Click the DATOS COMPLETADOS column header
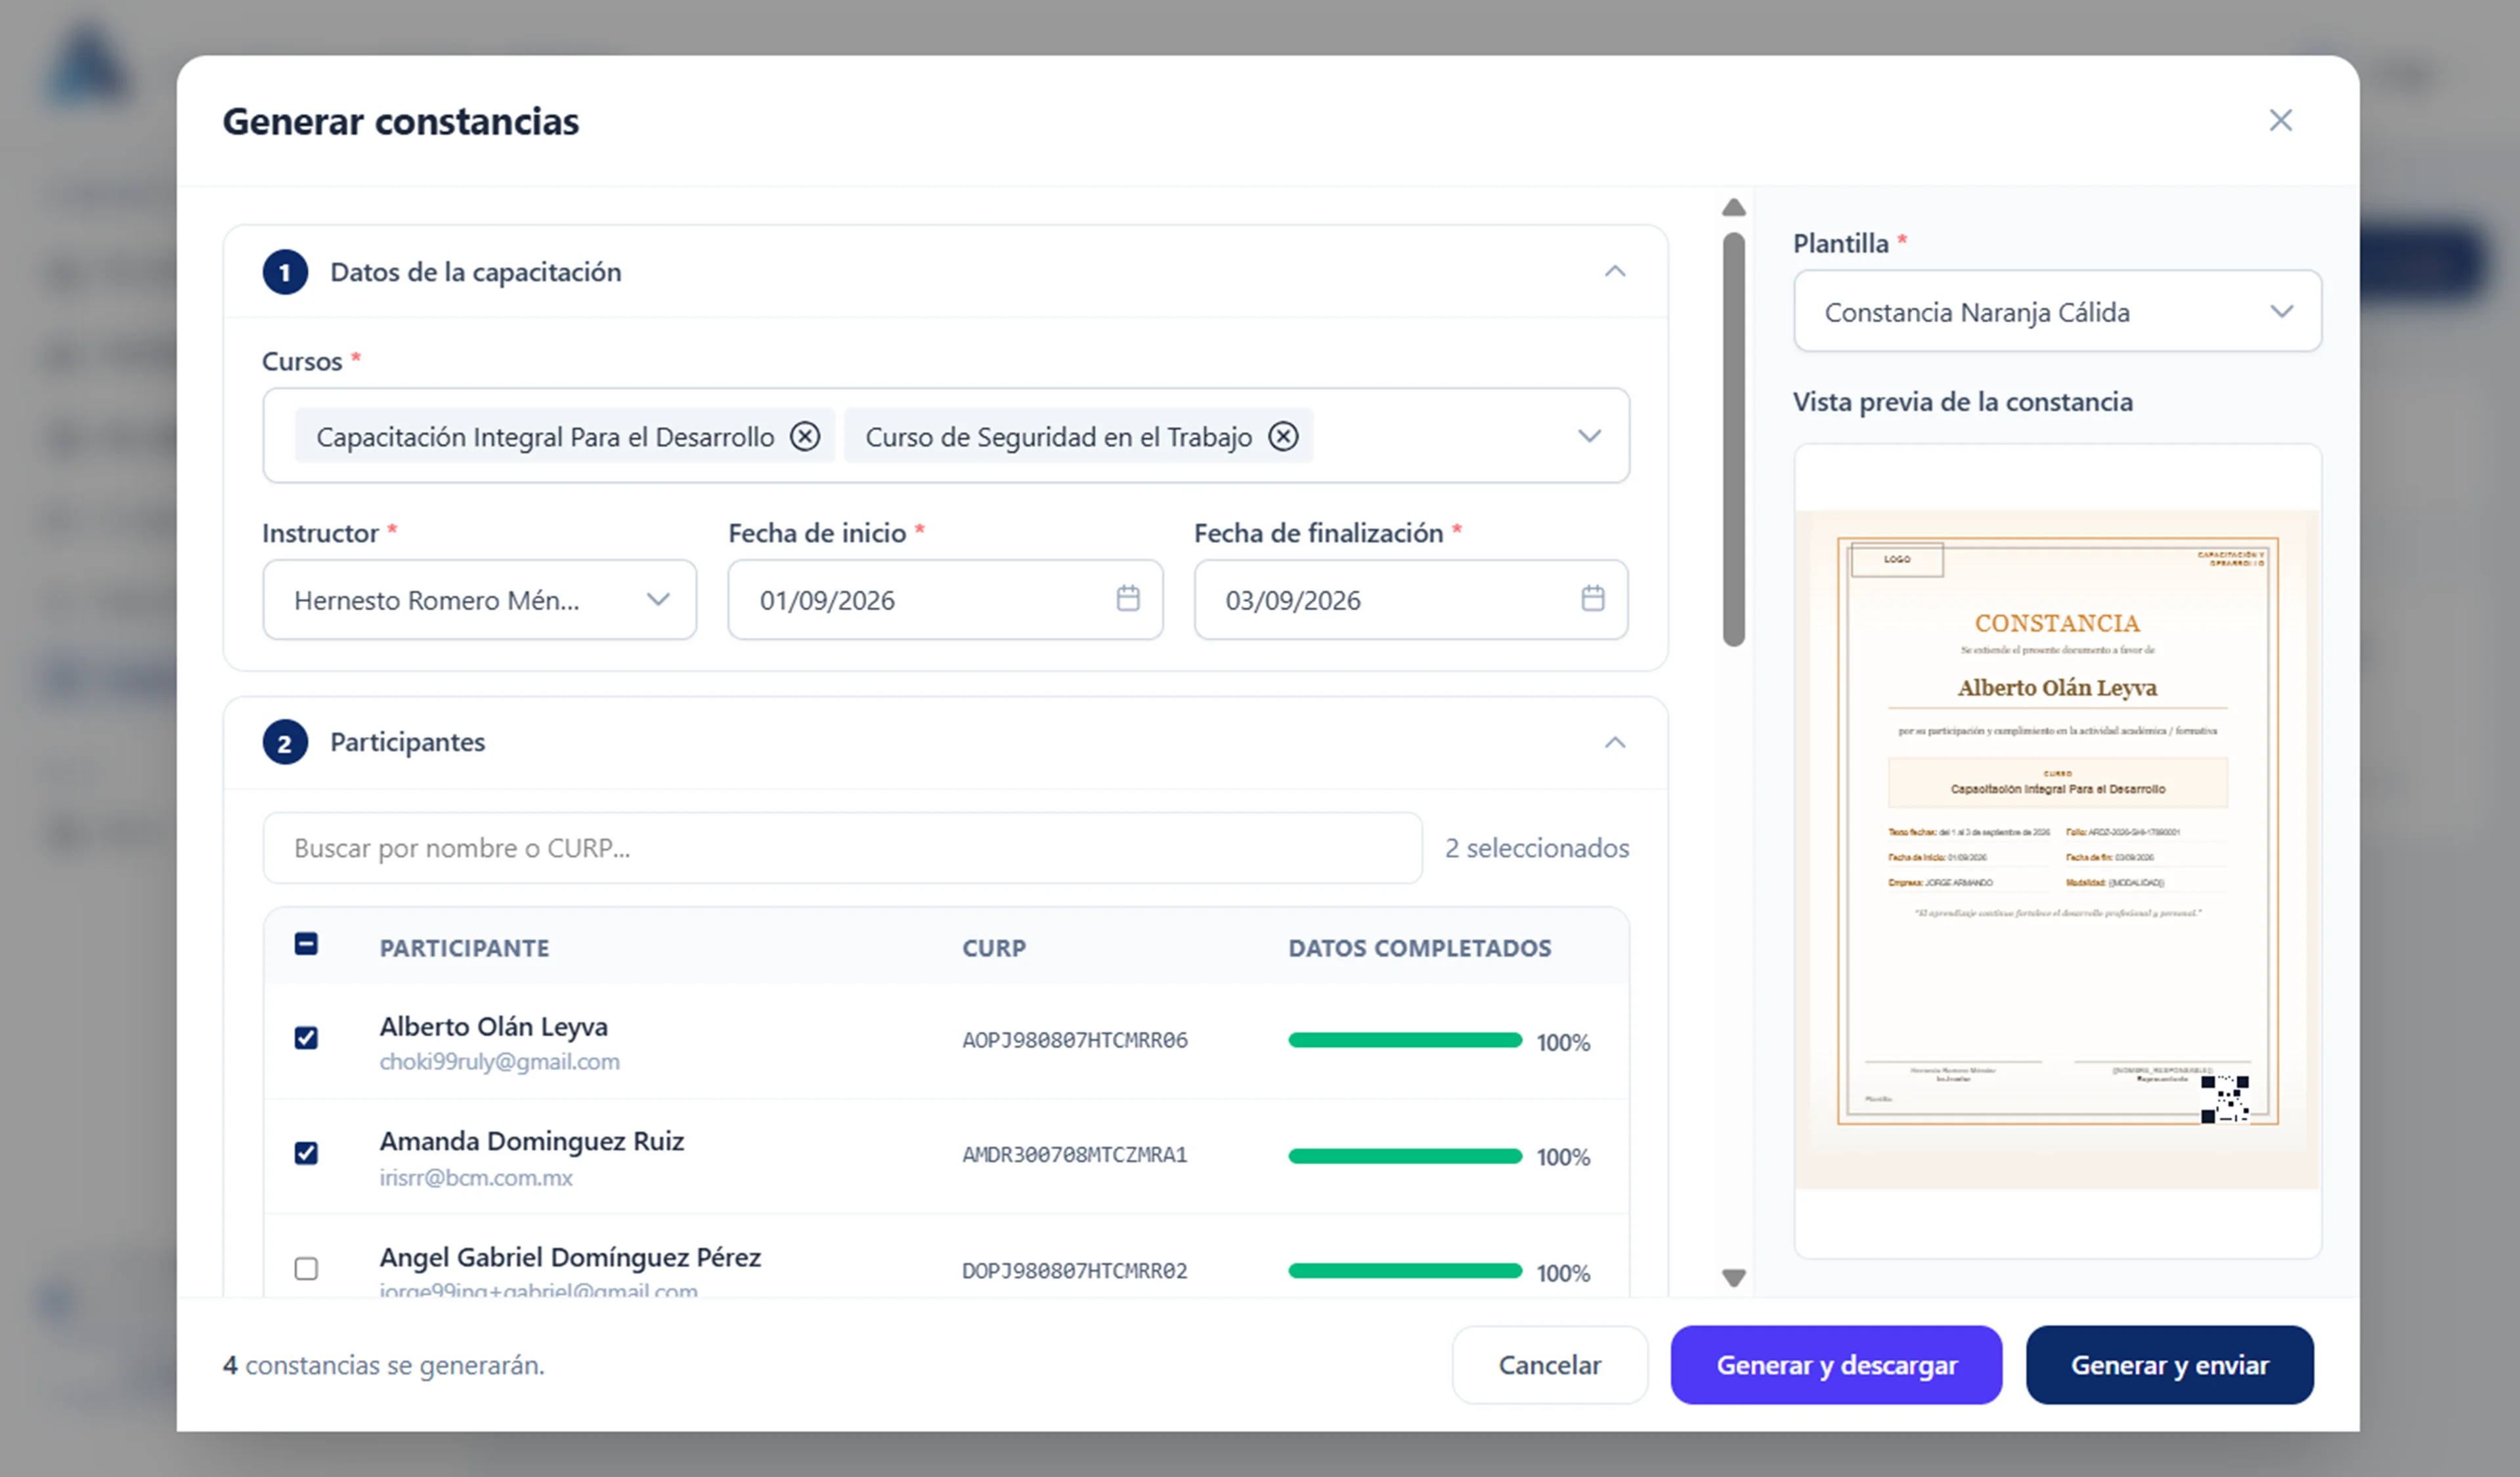Image resolution: width=2520 pixels, height=1477 pixels. pos(1419,948)
